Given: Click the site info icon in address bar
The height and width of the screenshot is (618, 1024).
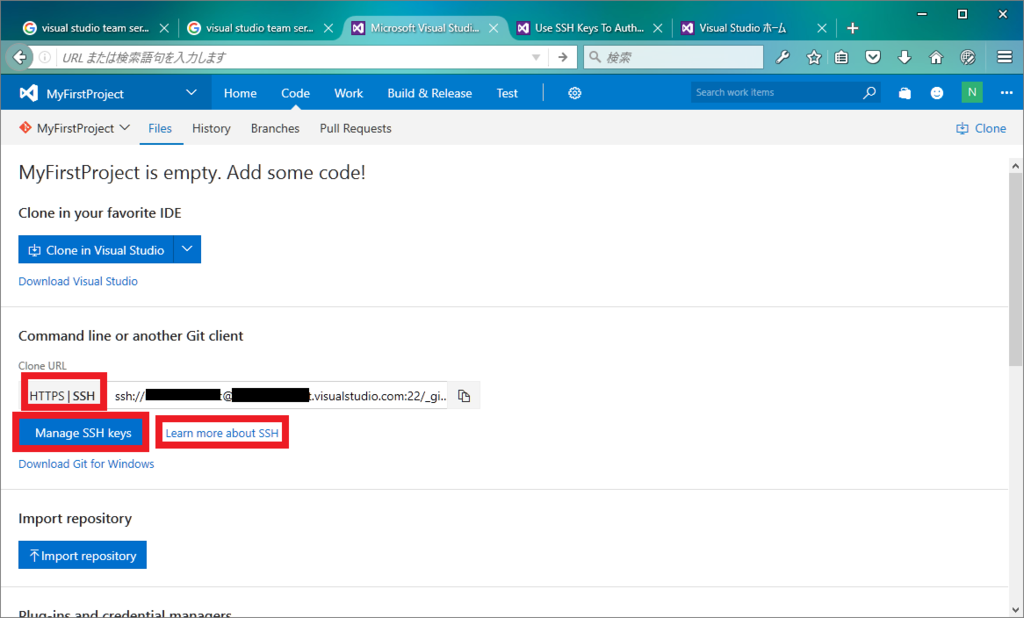Looking at the screenshot, I should tap(45, 57).
